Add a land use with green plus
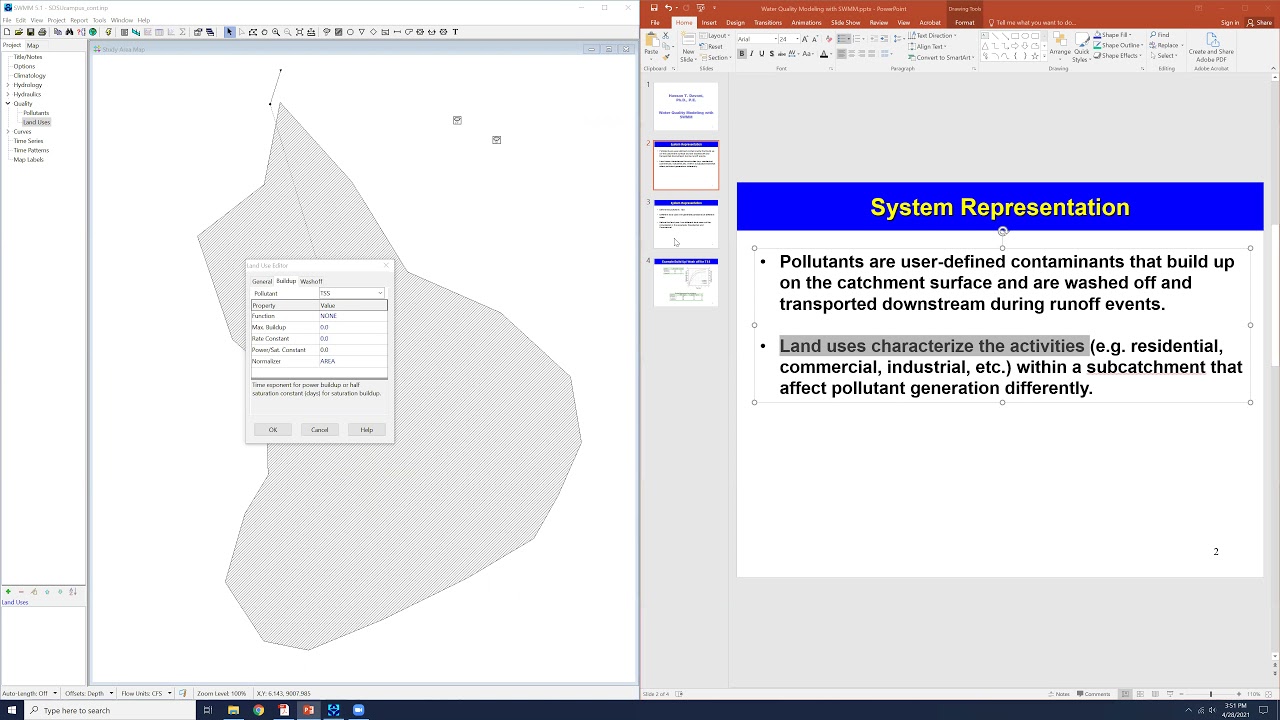The width and height of the screenshot is (1280, 720). (x=8, y=592)
